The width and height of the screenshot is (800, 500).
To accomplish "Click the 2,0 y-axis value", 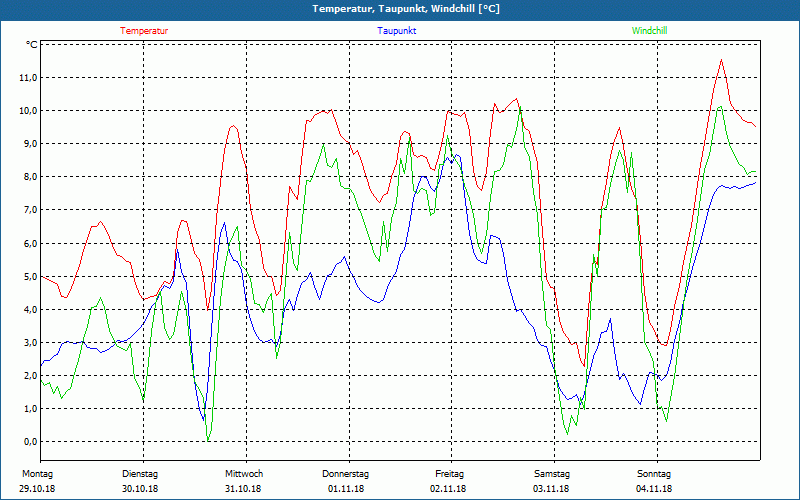I will pos(31,376).
